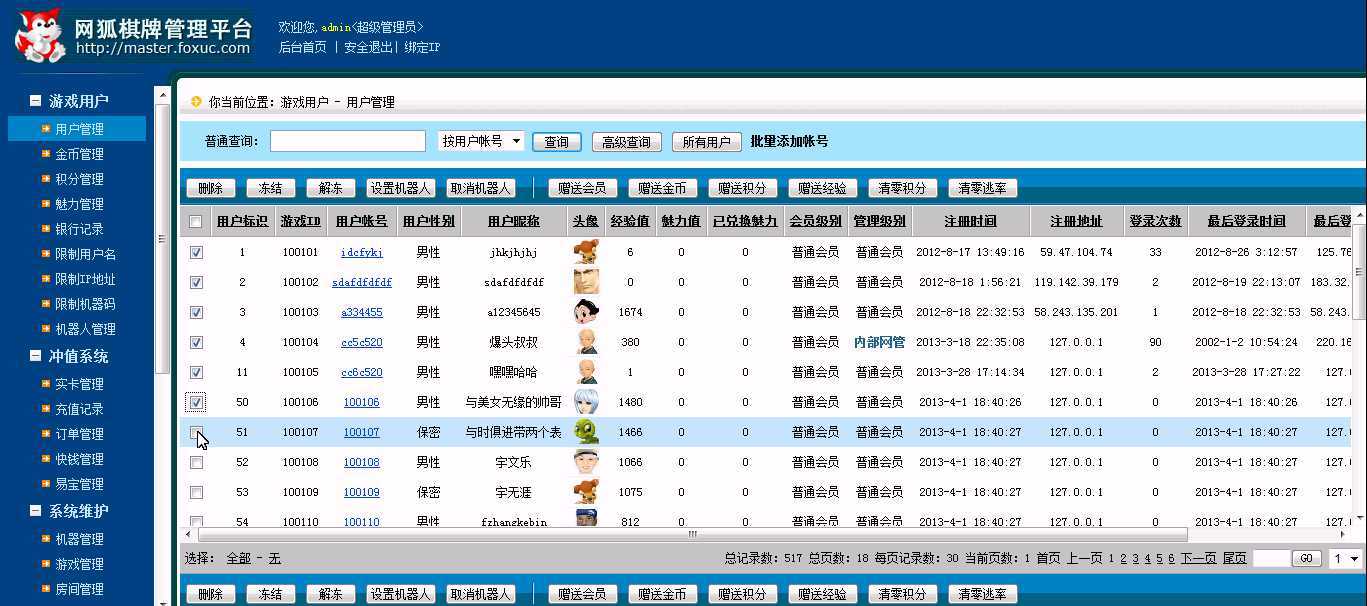Click green avatar of user 100107
The image size is (1367, 606).
pos(586,432)
